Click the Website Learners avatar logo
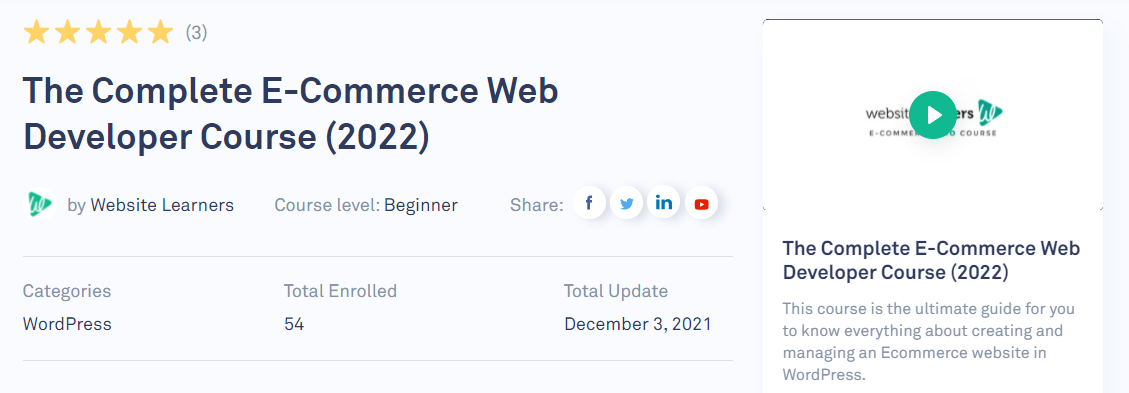The width and height of the screenshot is (1129, 393). [40, 204]
